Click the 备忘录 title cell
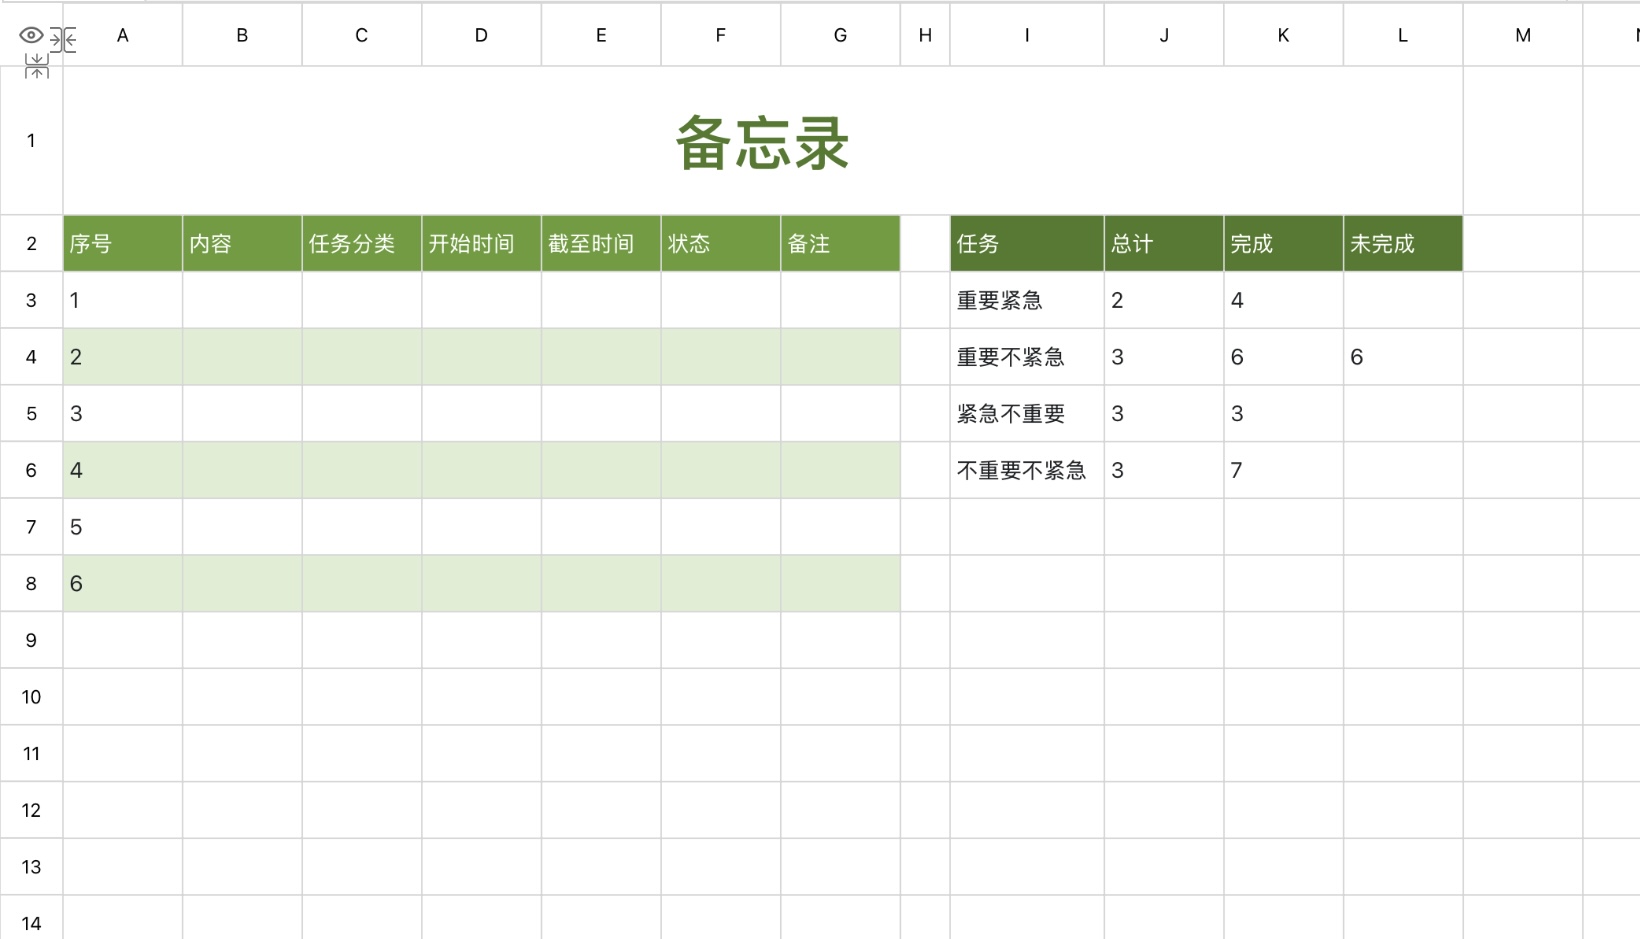Image resolution: width=1640 pixels, height=939 pixels. click(763, 141)
